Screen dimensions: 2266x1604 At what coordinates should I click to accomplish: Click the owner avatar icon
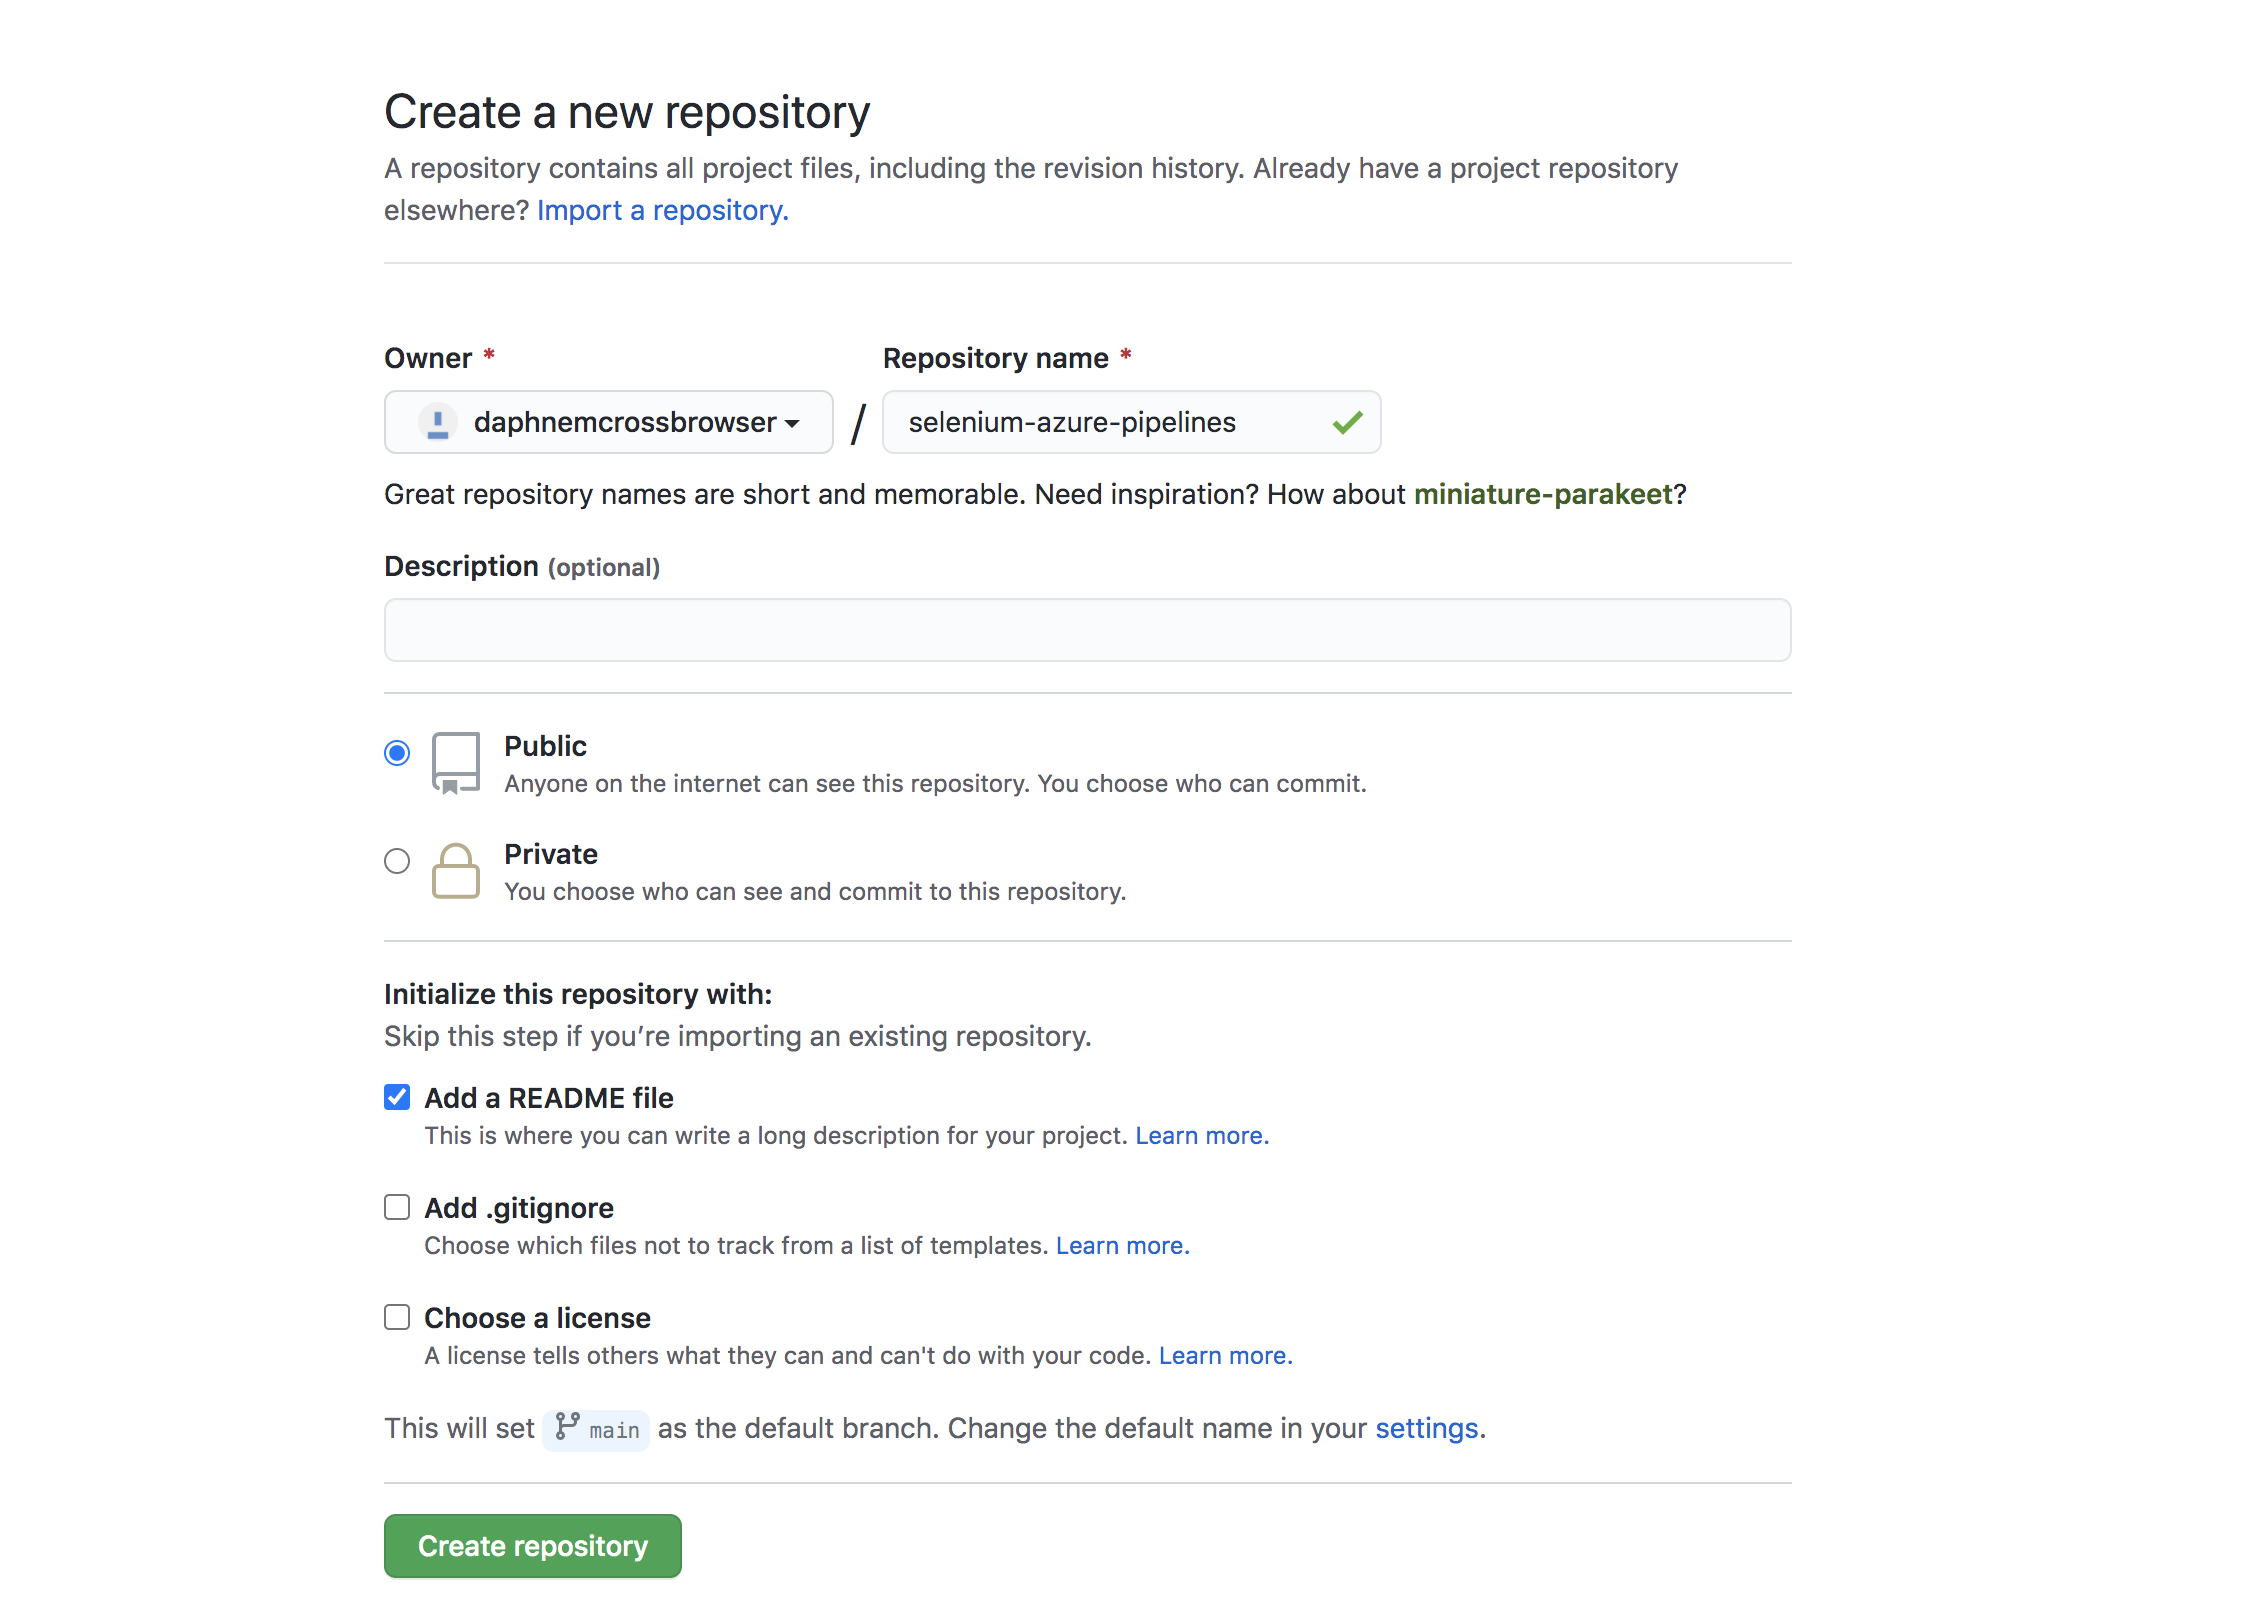[x=437, y=423]
